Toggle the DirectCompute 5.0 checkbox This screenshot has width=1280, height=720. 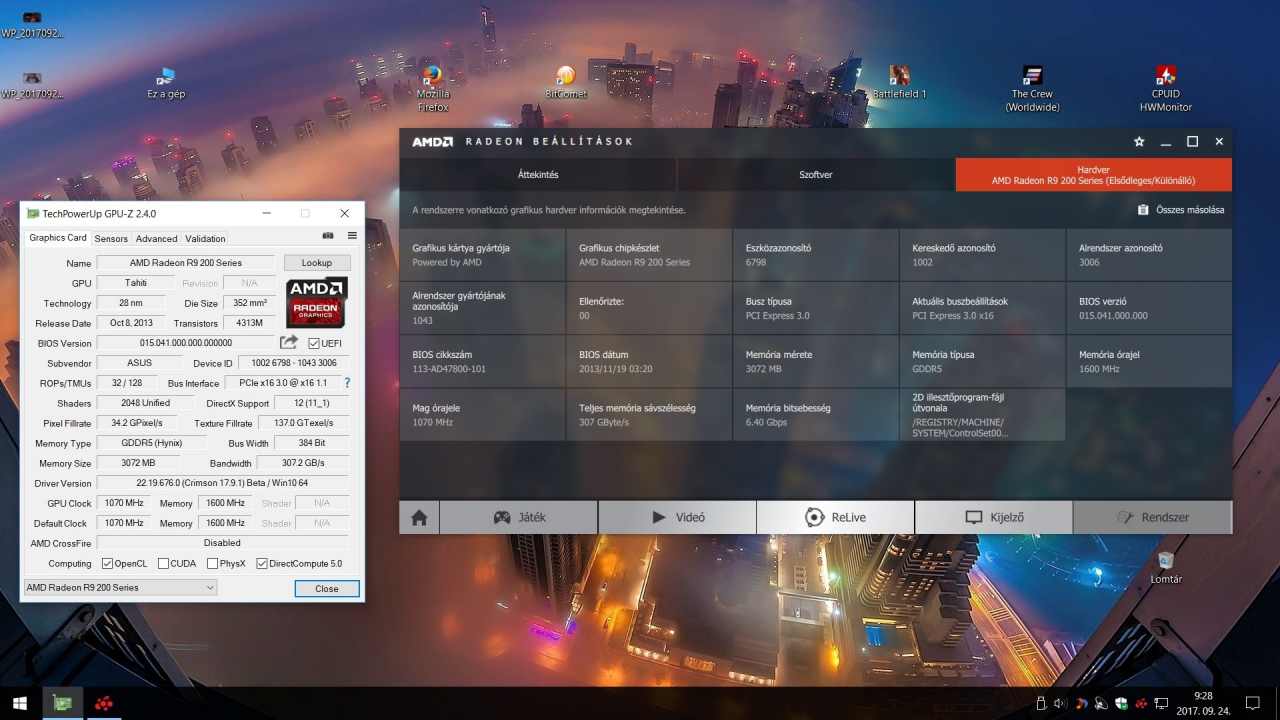[x=262, y=564]
